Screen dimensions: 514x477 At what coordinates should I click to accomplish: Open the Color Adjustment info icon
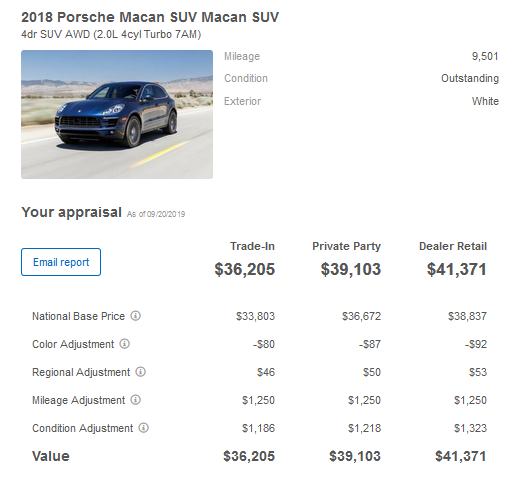pyautogui.click(x=124, y=343)
